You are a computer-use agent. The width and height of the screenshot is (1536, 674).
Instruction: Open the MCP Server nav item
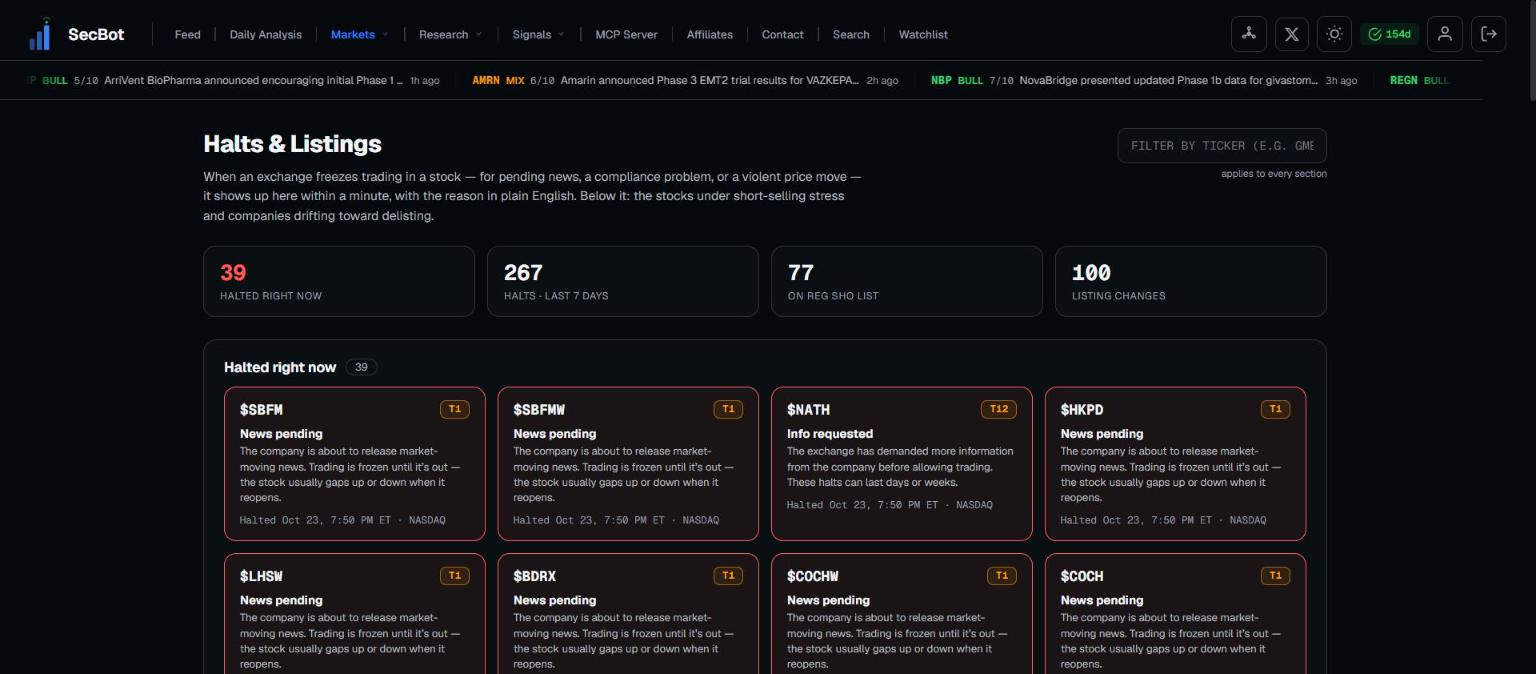pos(626,34)
